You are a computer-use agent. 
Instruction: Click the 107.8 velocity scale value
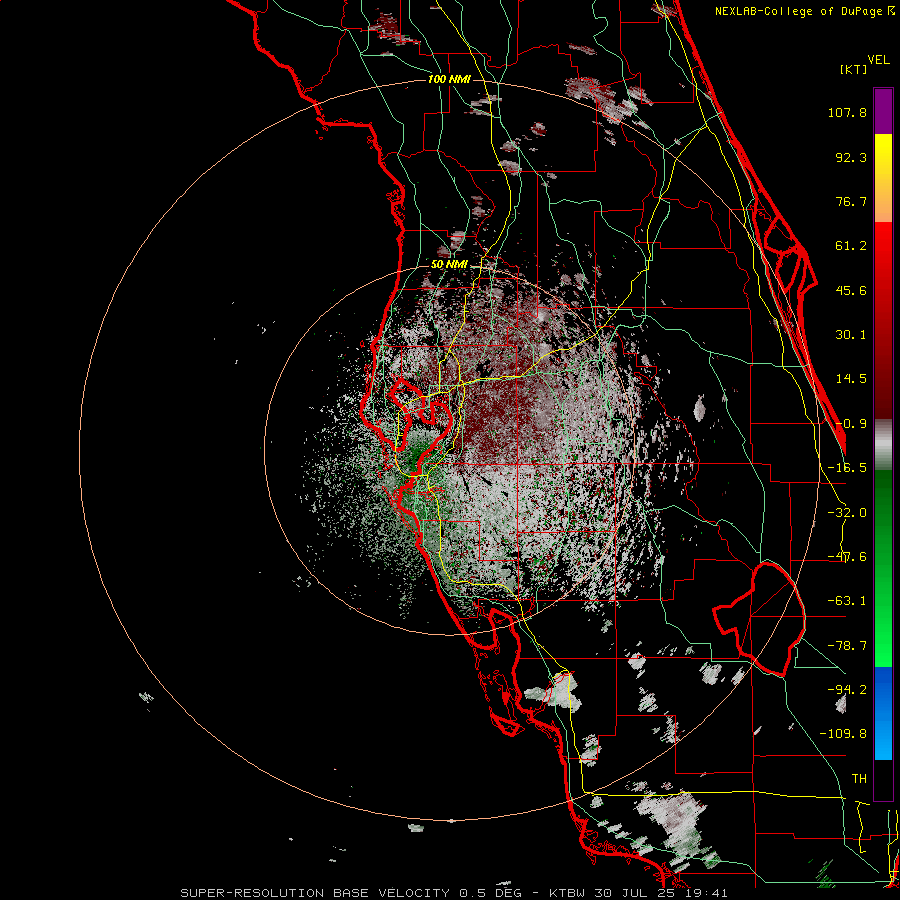click(x=847, y=112)
